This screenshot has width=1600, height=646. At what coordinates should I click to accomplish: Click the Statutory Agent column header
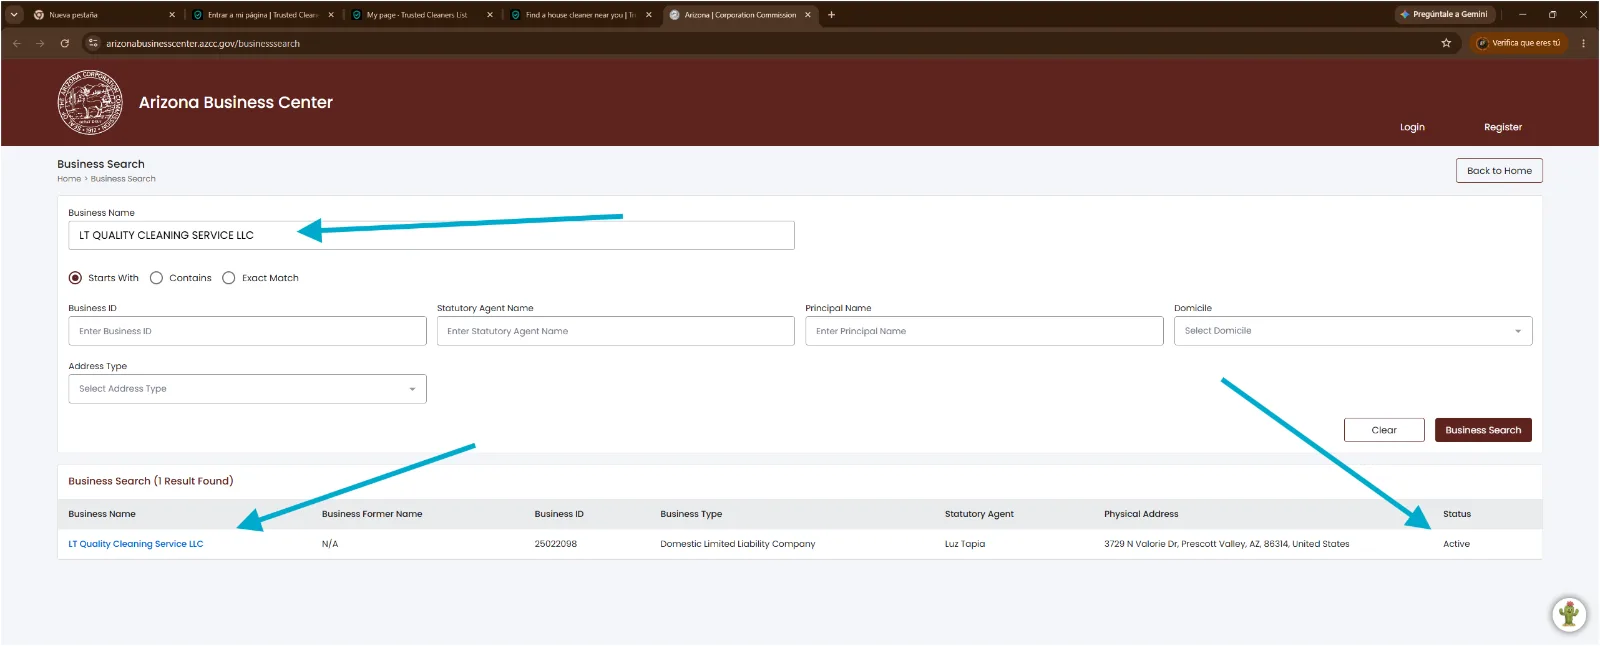(x=979, y=514)
